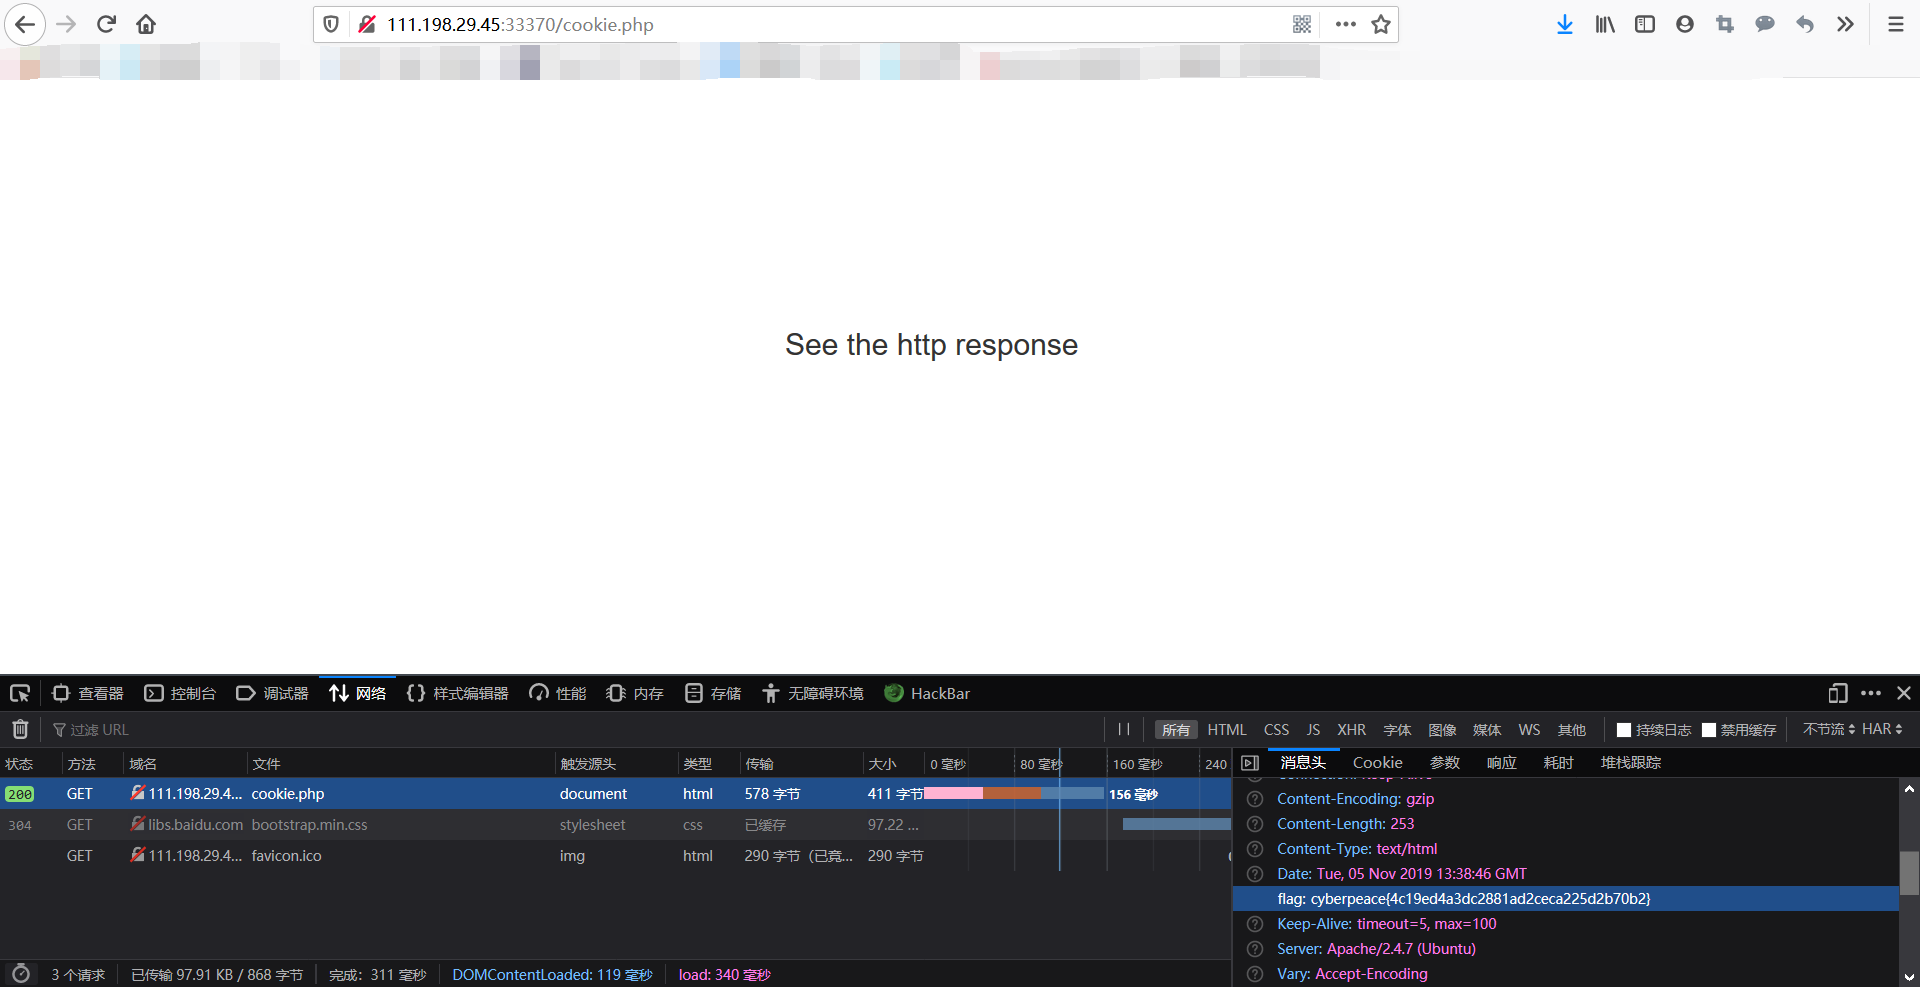
Task: Select the Params (参数) details tab
Action: coord(1445,763)
